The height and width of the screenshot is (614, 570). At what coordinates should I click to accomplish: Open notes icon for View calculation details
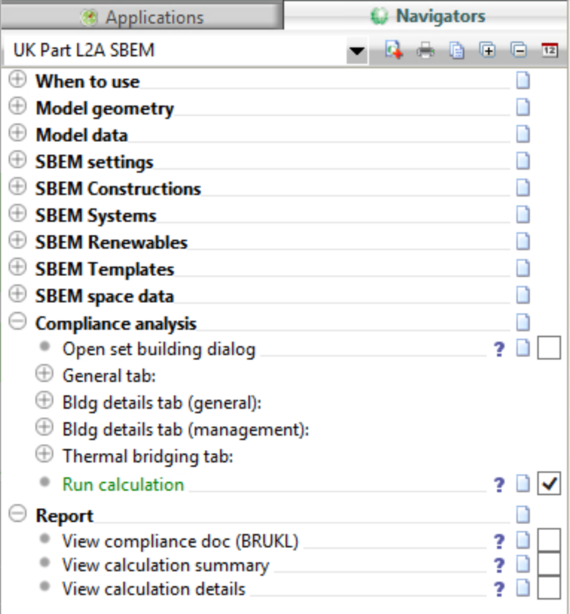pyautogui.click(x=523, y=588)
